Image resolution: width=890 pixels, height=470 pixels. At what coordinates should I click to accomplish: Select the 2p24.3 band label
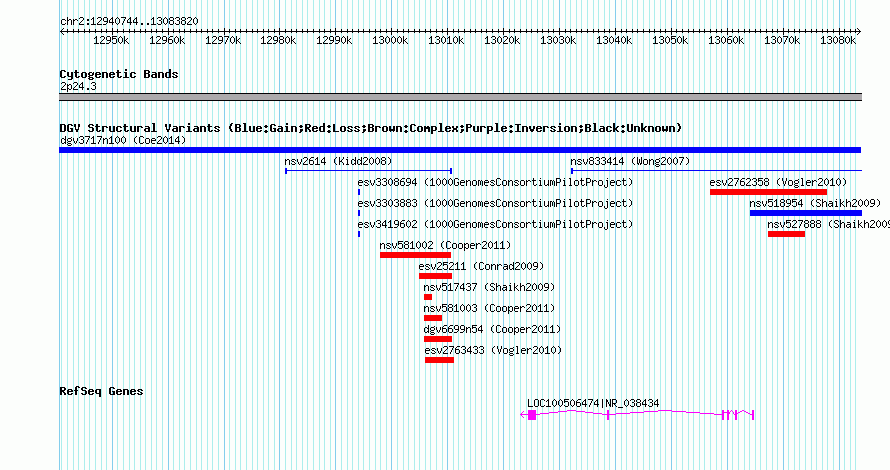(78, 86)
